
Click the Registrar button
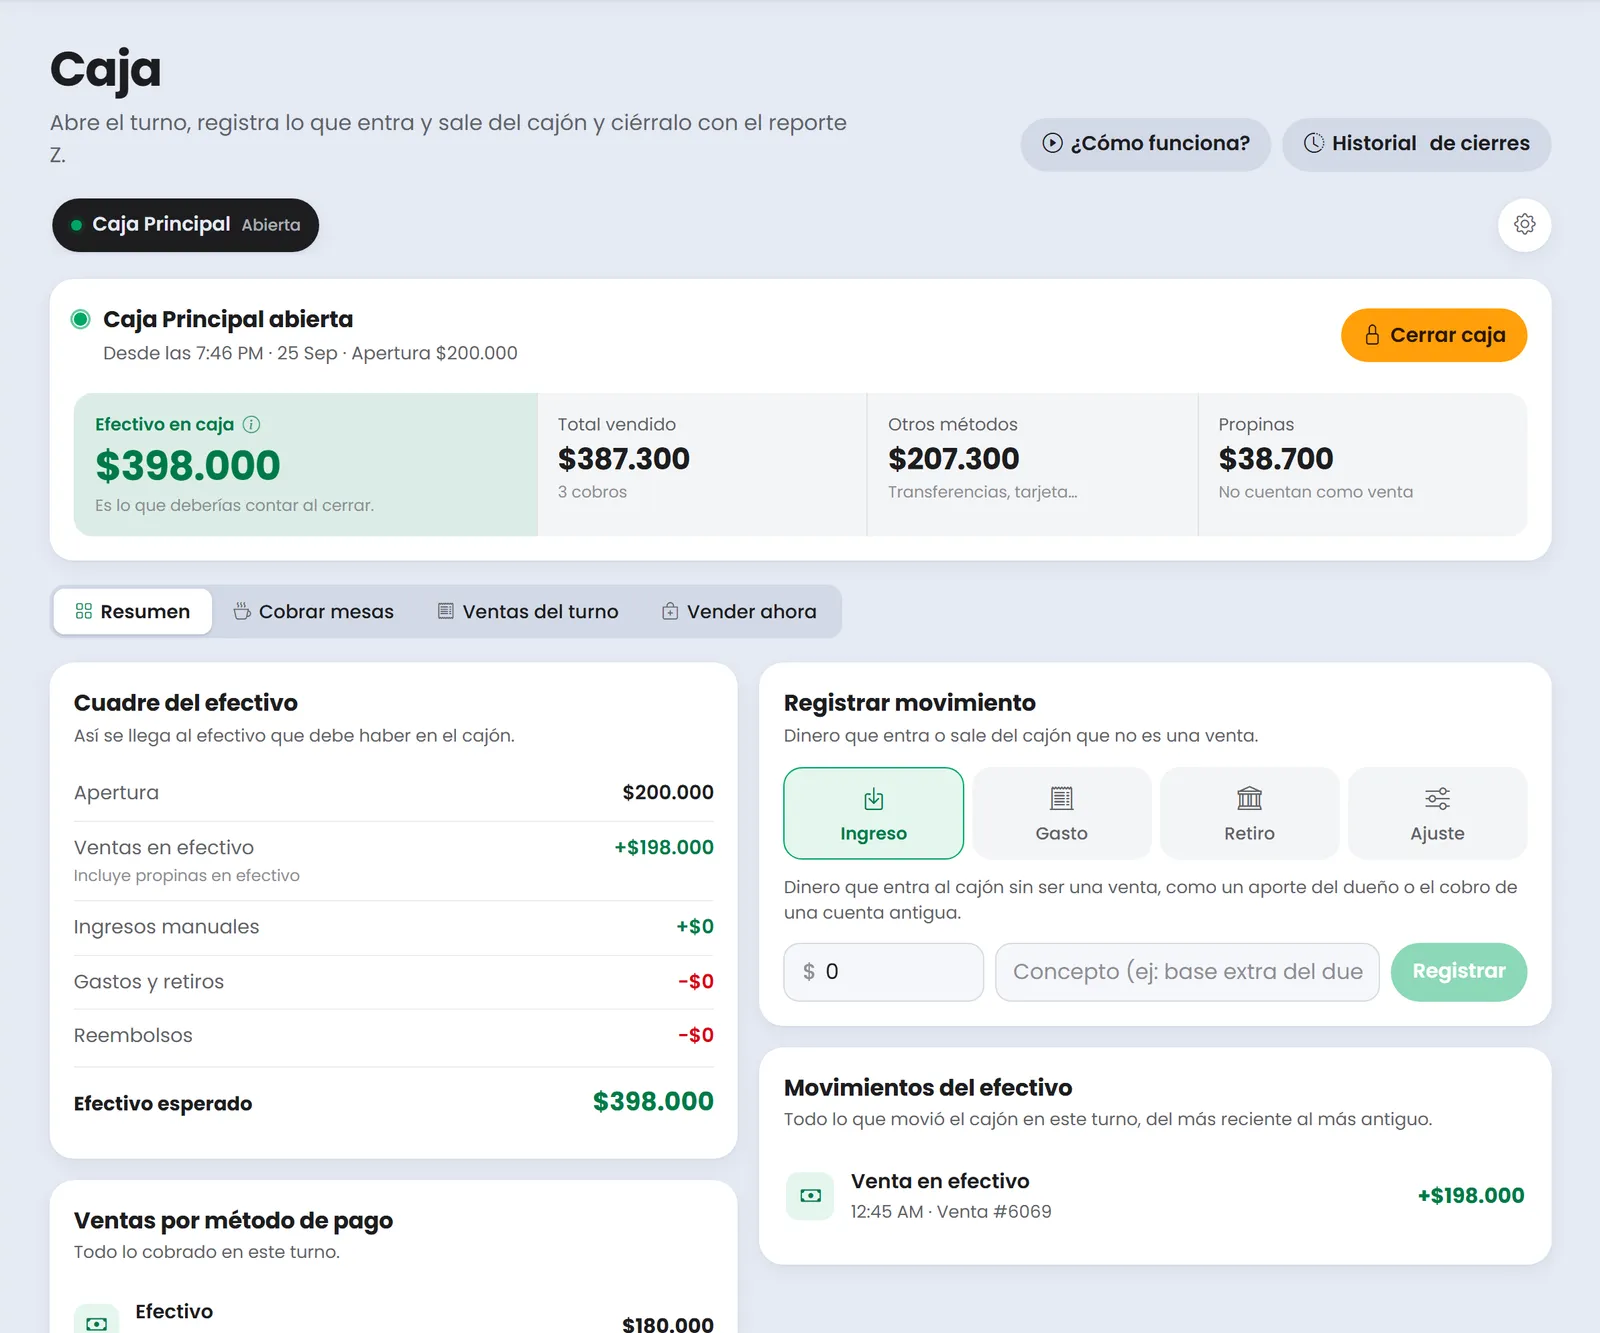[x=1458, y=972]
